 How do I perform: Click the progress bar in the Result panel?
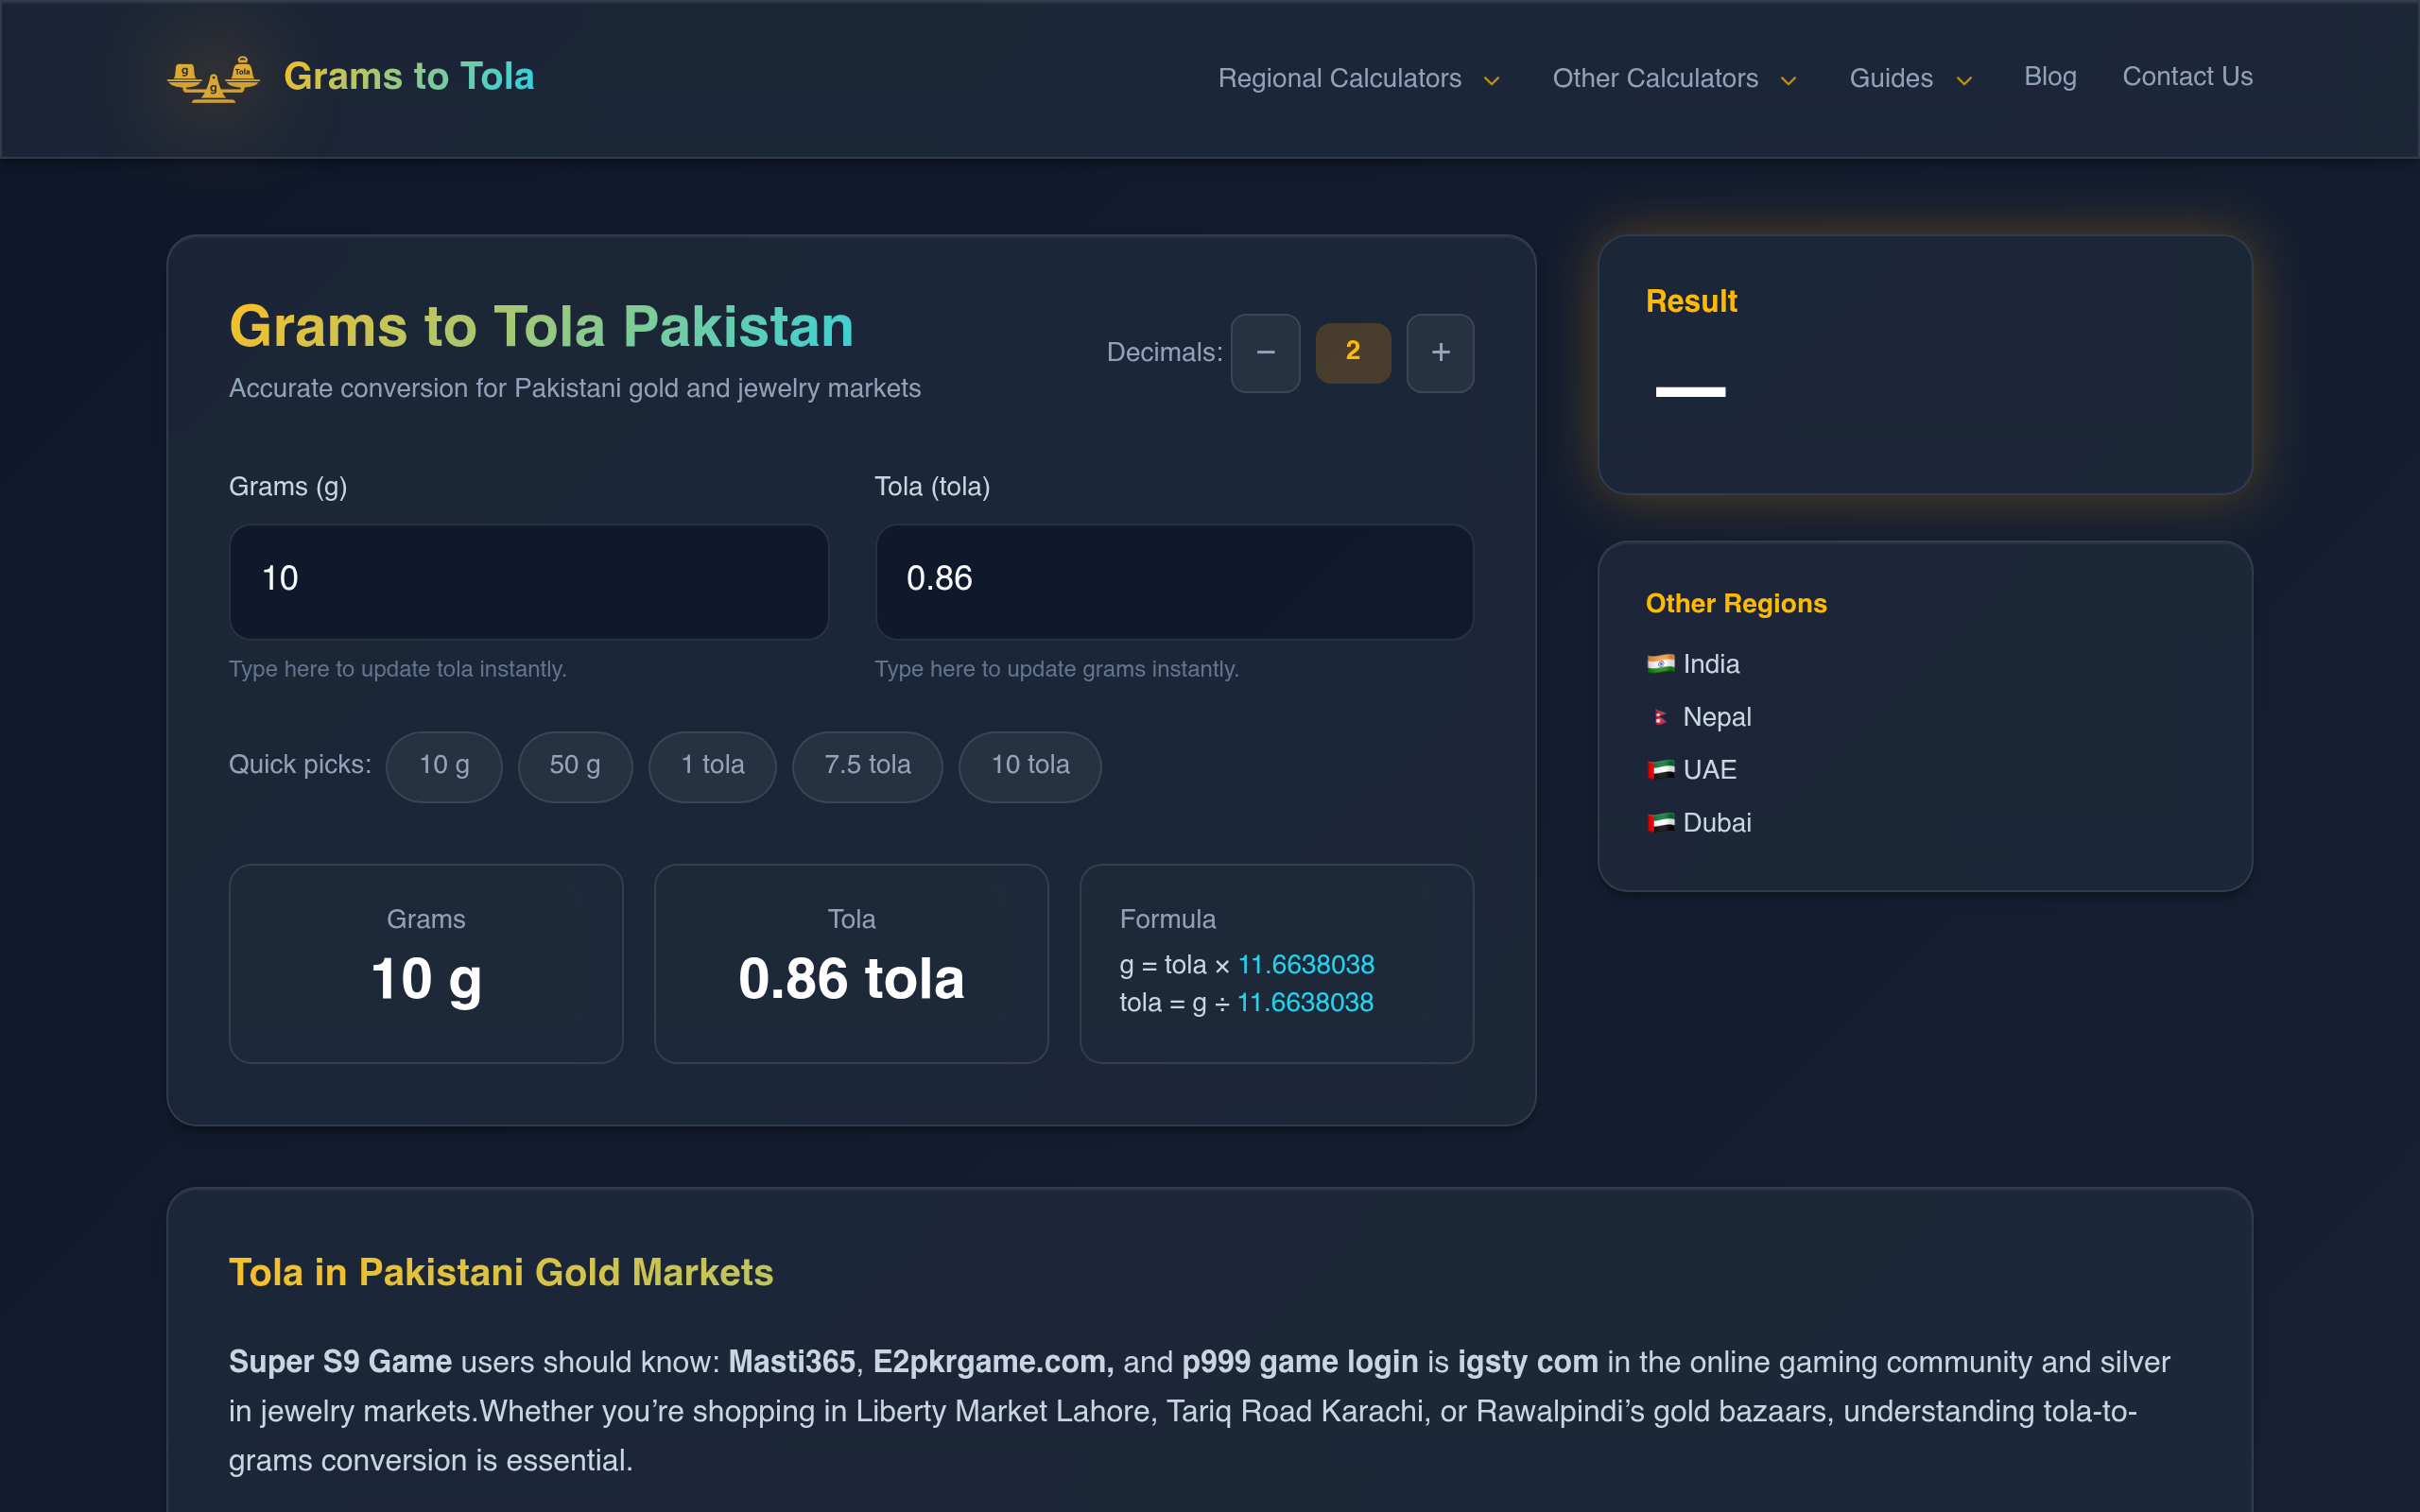click(1691, 391)
